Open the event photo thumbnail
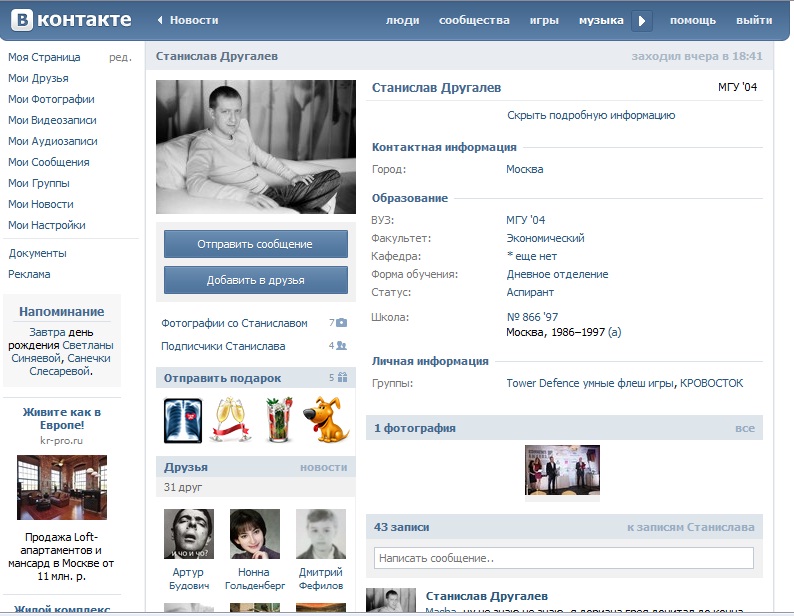Image resolution: width=794 pixels, height=616 pixels. click(x=562, y=470)
